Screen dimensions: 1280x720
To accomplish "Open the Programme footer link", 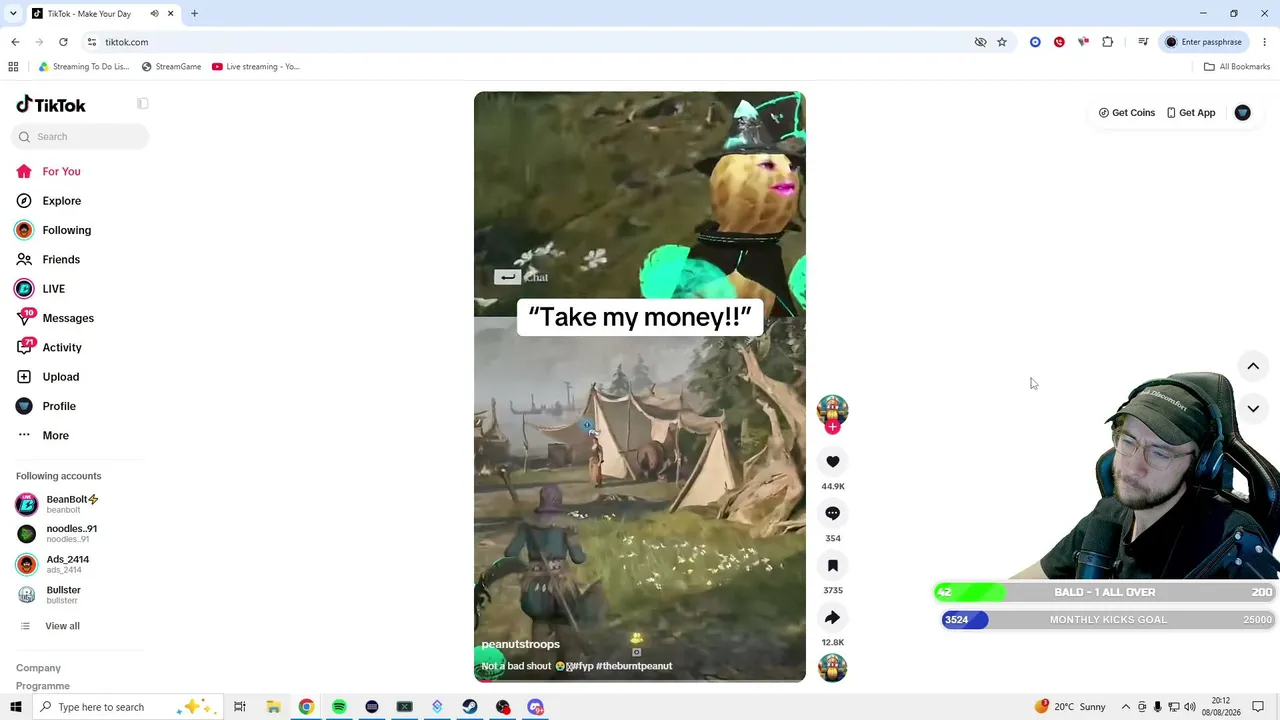I will coord(43,686).
